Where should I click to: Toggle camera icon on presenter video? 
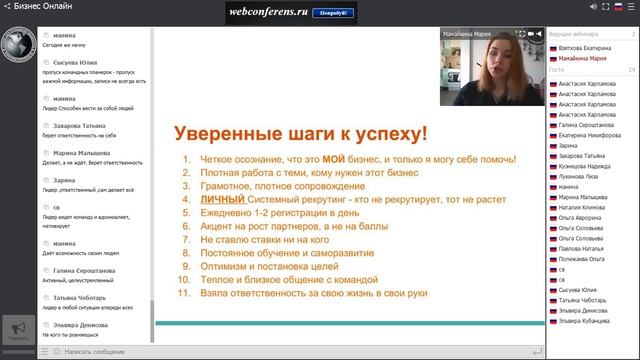[x=531, y=34]
